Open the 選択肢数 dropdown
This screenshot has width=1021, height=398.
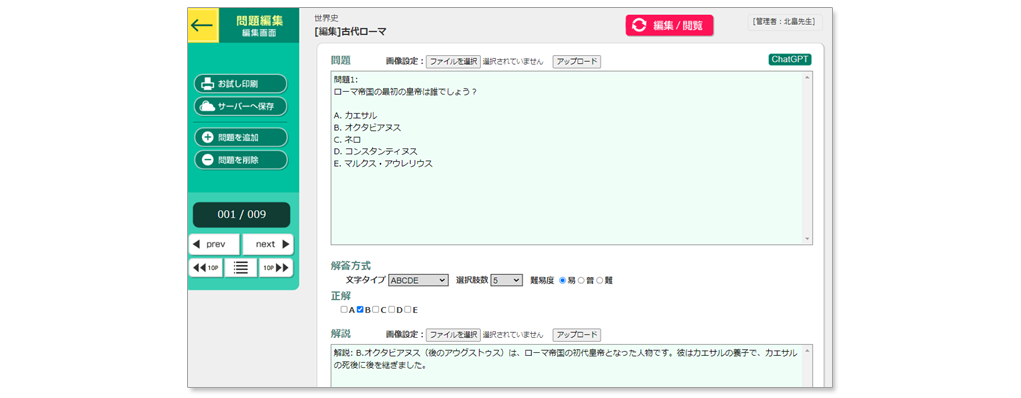[507, 280]
